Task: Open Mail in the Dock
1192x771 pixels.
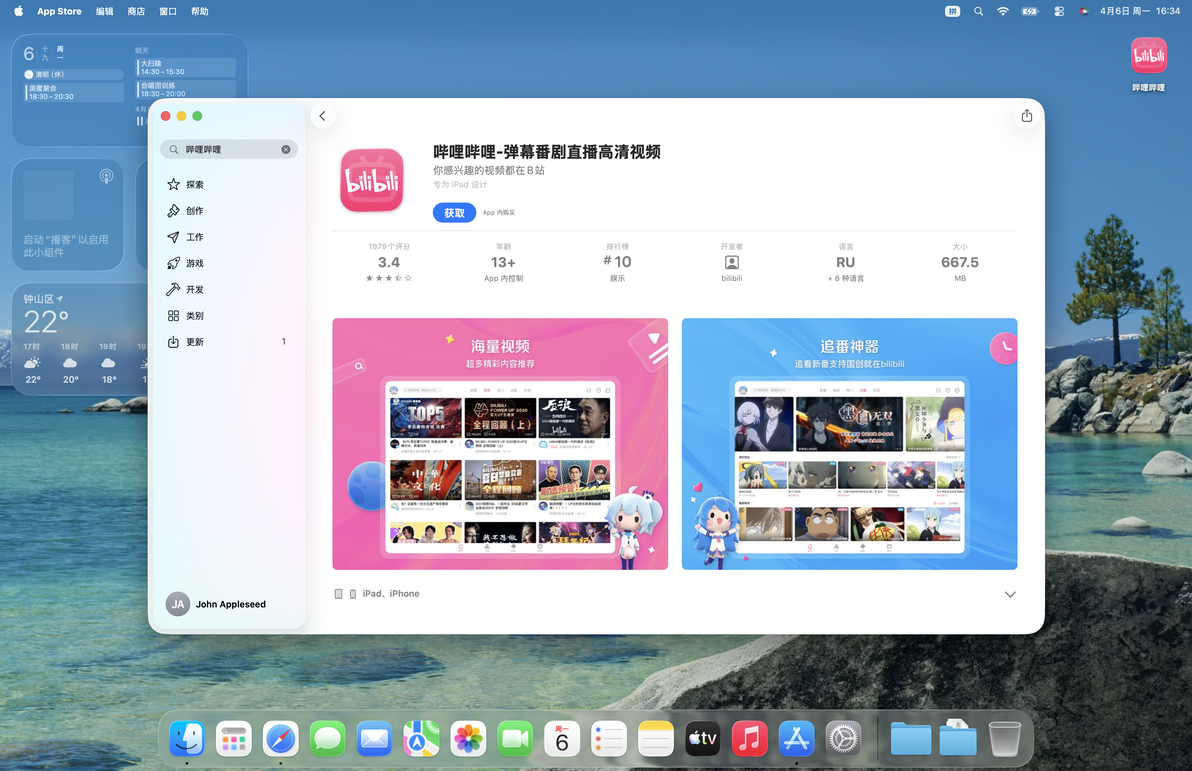Action: pos(374,738)
